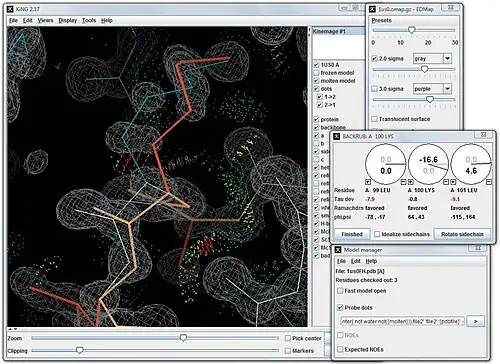The width and height of the screenshot is (500, 364).
Task: Click the minus button beside the A 99 LEU dial
Action: [x=403, y=182]
